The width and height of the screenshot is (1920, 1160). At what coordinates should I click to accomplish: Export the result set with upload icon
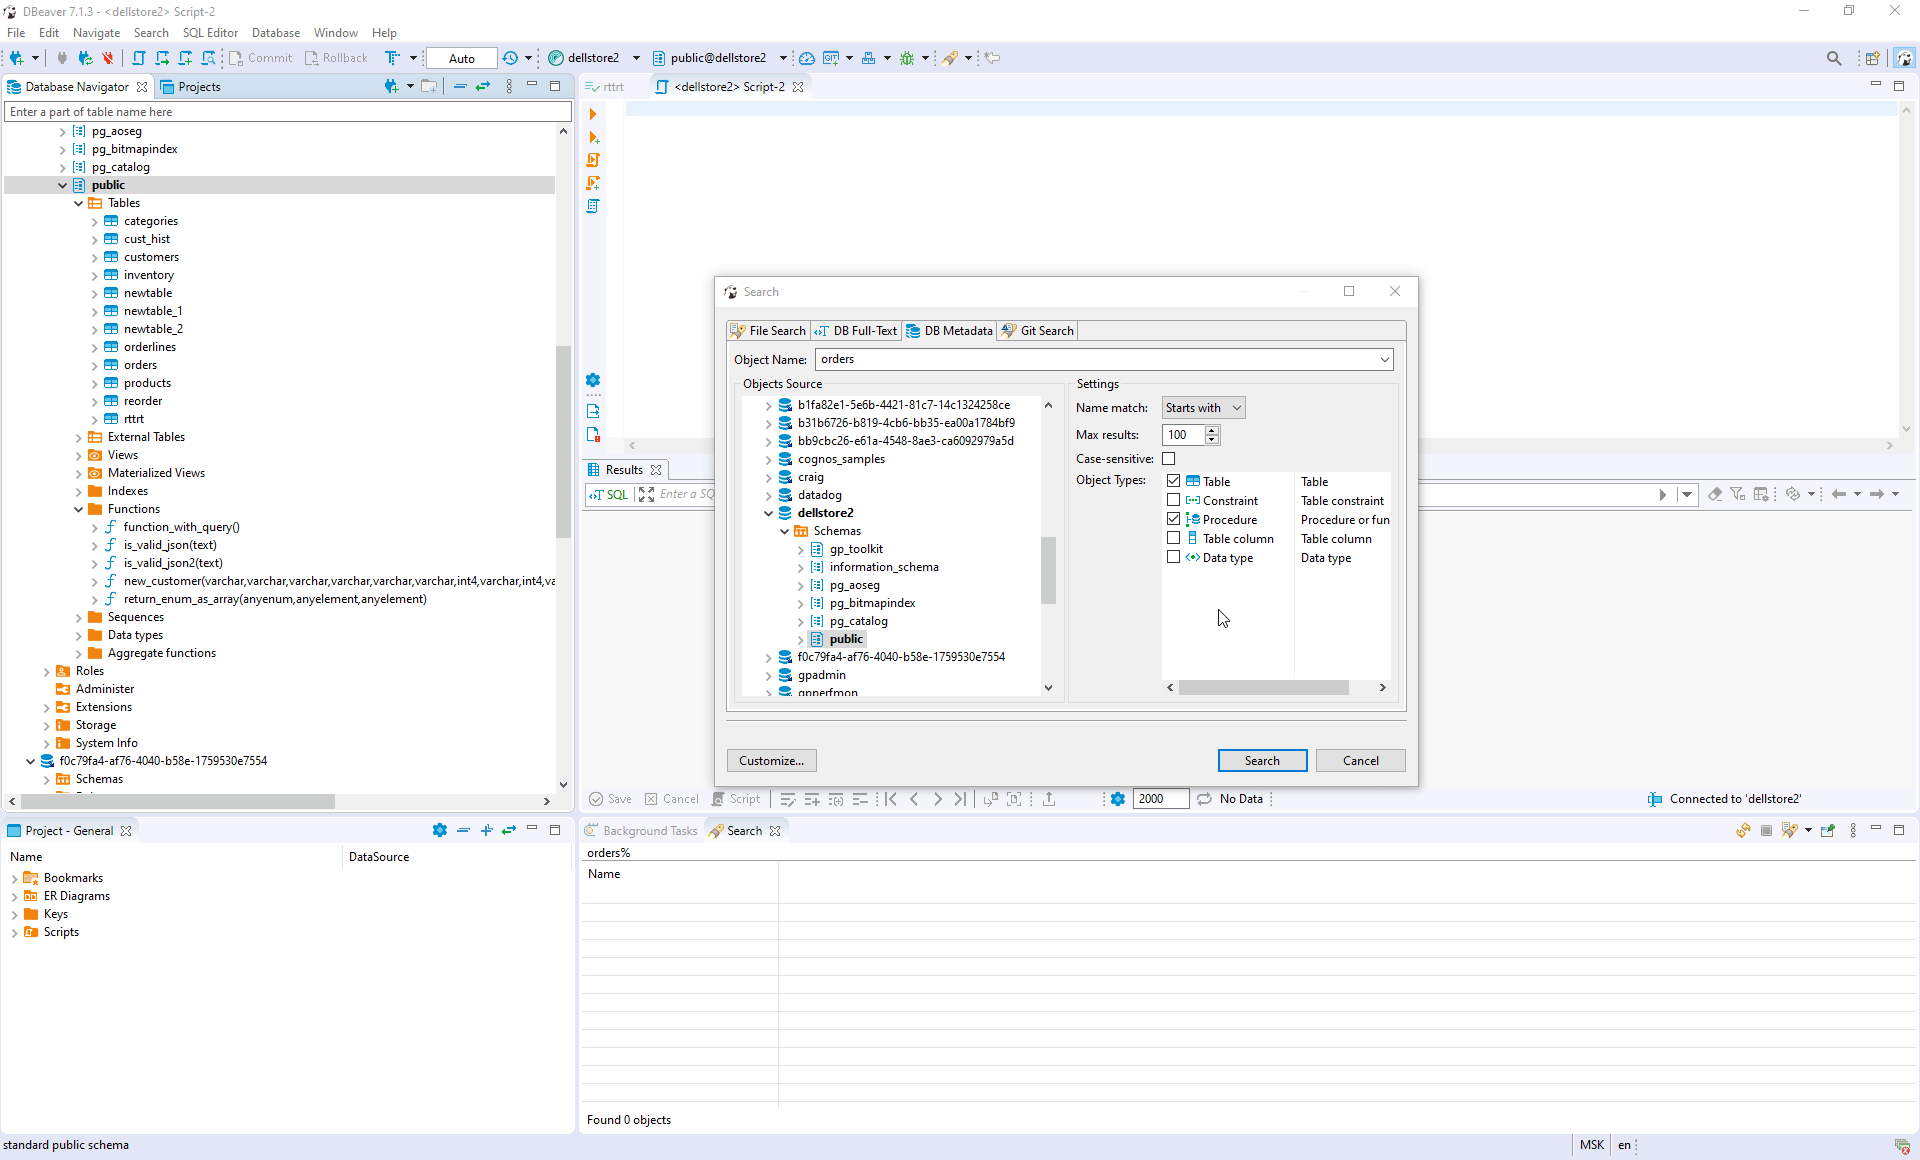1049,799
